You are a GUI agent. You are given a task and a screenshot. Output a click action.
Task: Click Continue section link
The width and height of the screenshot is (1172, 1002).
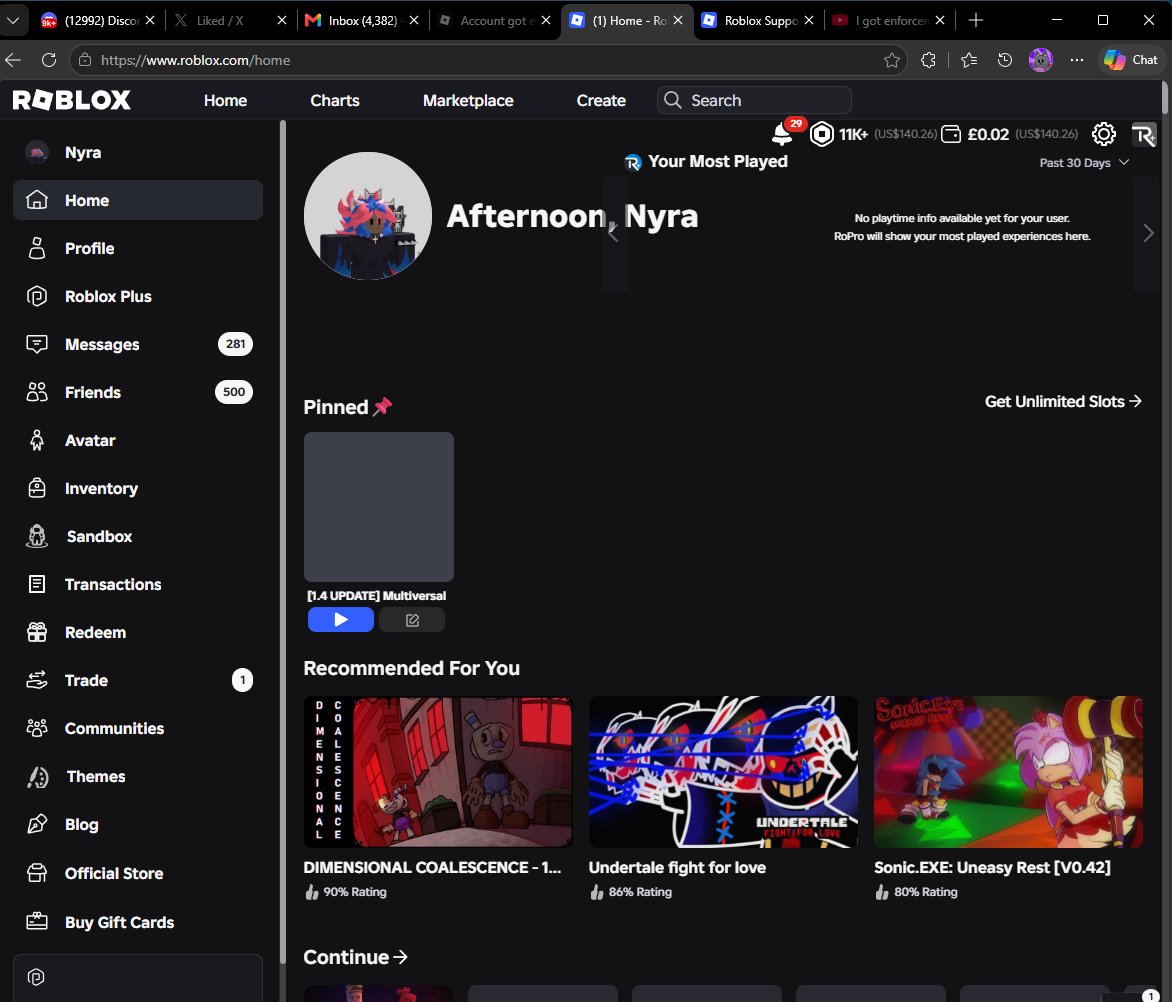point(355,957)
